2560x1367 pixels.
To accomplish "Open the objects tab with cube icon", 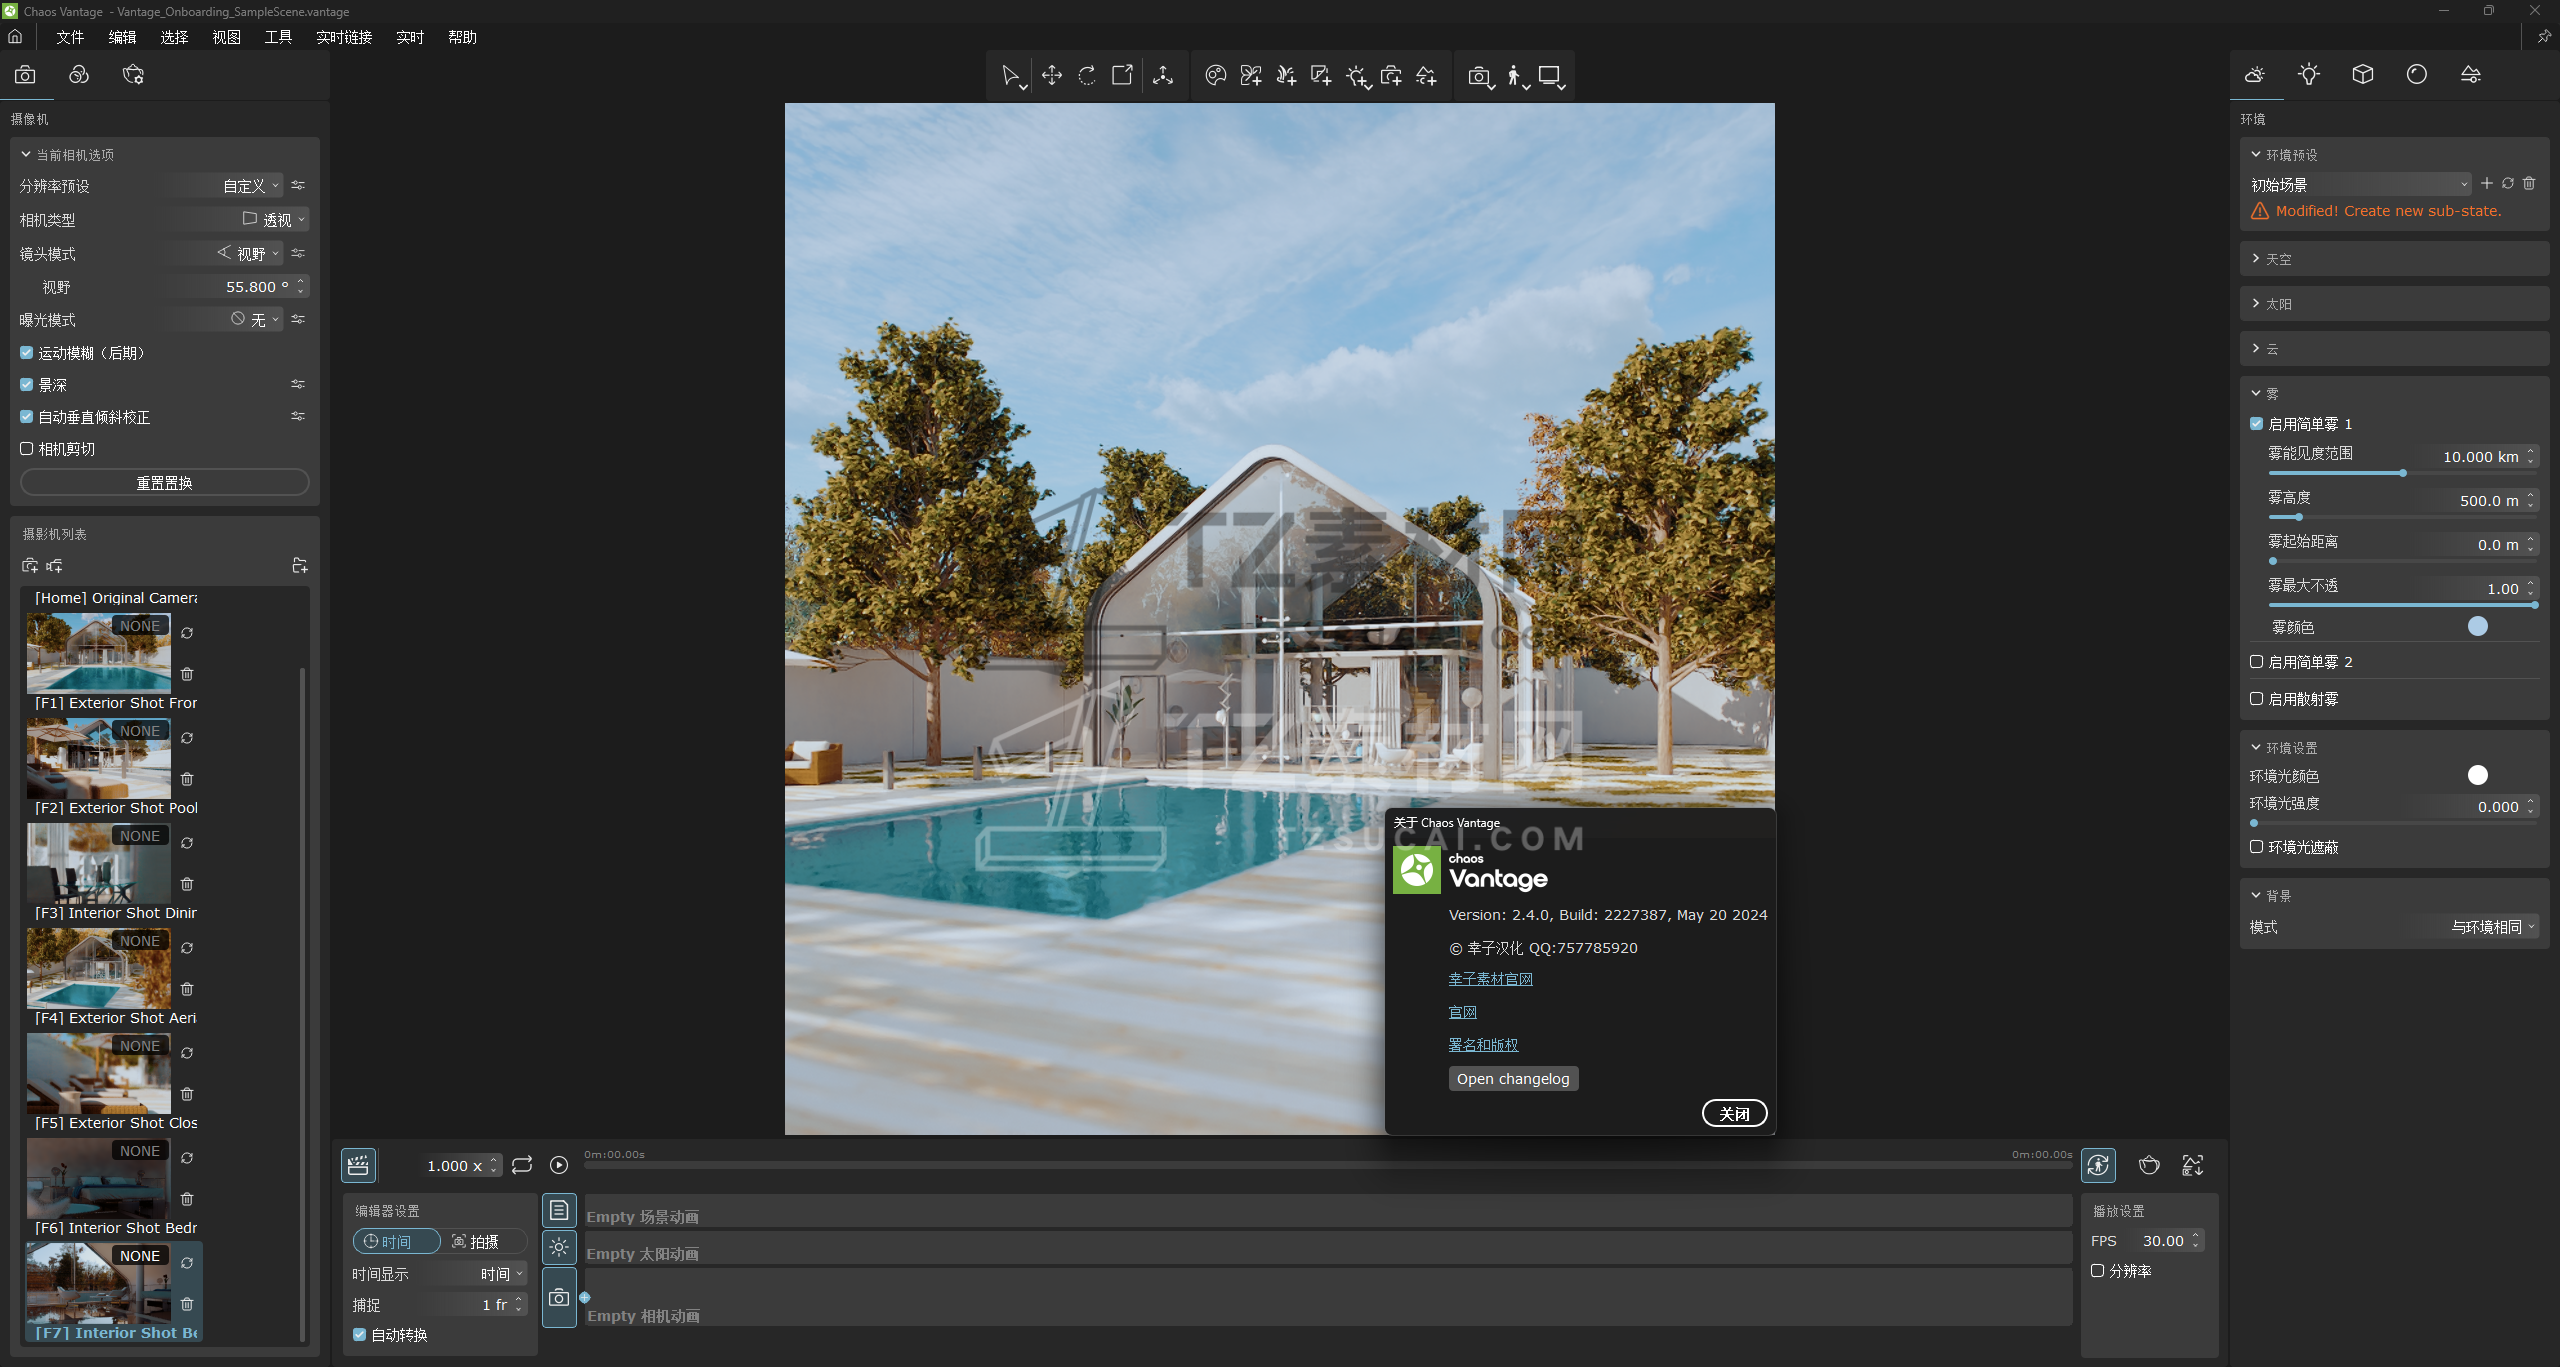I will (2362, 75).
